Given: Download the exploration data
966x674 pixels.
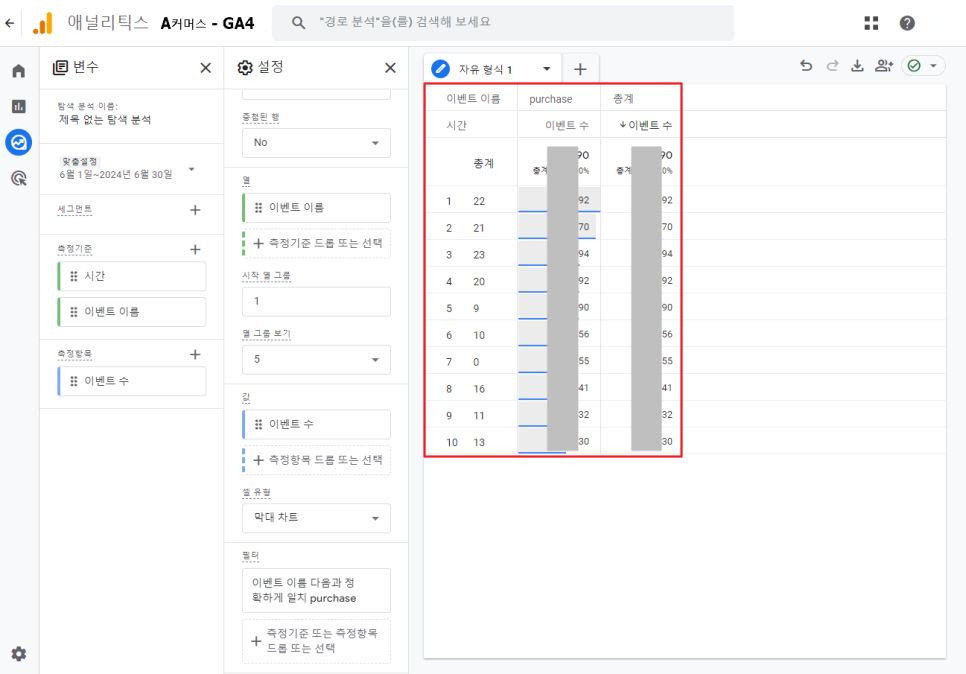Looking at the screenshot, I should click(857, 65).
